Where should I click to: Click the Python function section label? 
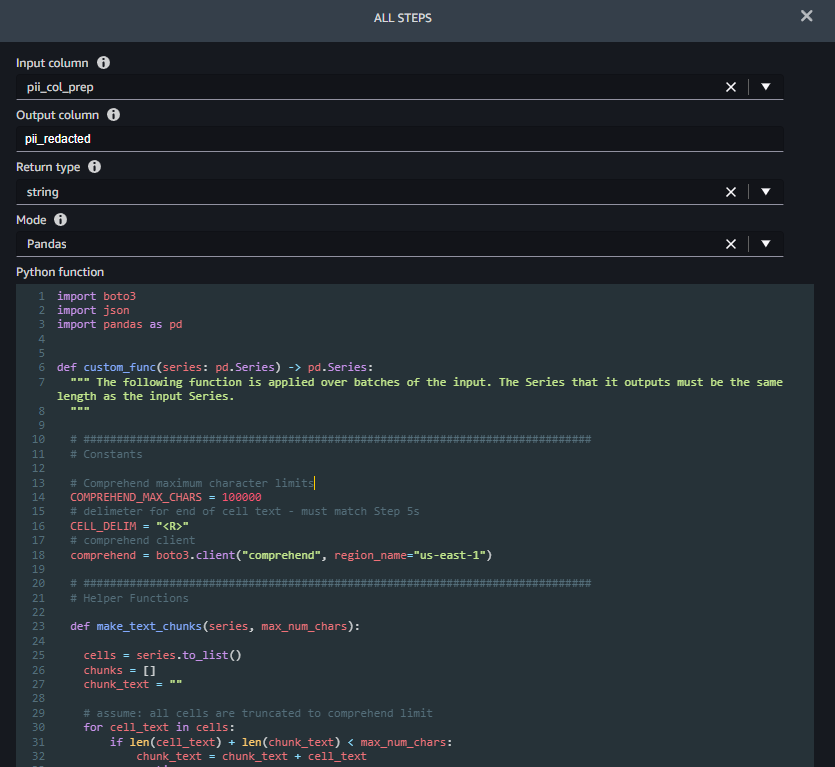tap(59, 271)
